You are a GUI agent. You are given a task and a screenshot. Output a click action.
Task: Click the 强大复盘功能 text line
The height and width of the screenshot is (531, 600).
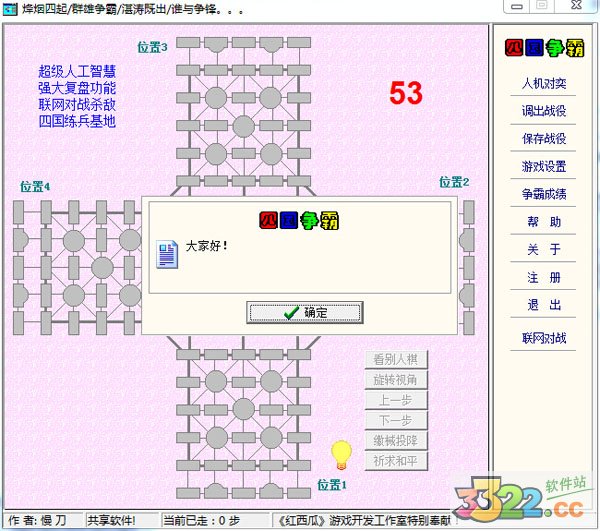click(x=77, y=88)
